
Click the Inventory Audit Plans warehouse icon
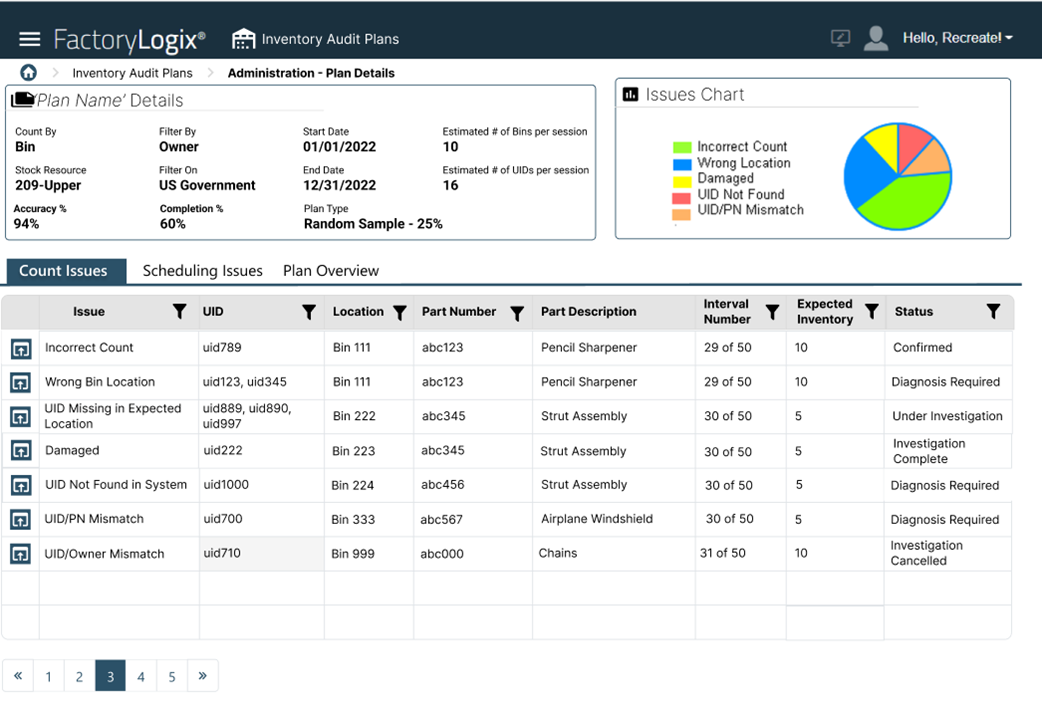pyautogui.click(x=243, y=39)
